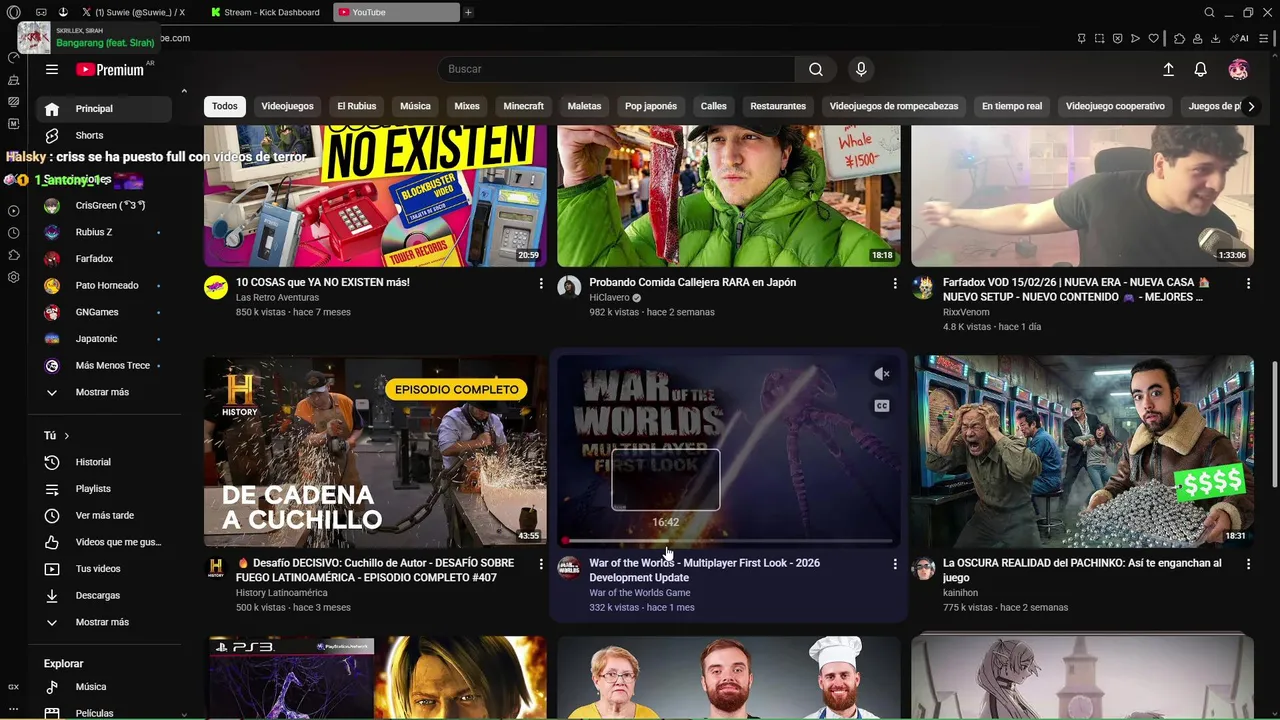Screen dimensions: 1280x720
Task: Expand Mostrar más under subscriptions
Action: (102, 392)
